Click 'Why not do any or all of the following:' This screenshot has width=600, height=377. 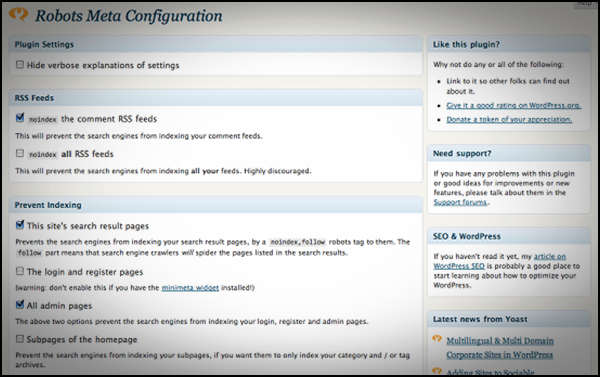coord(498,64)
